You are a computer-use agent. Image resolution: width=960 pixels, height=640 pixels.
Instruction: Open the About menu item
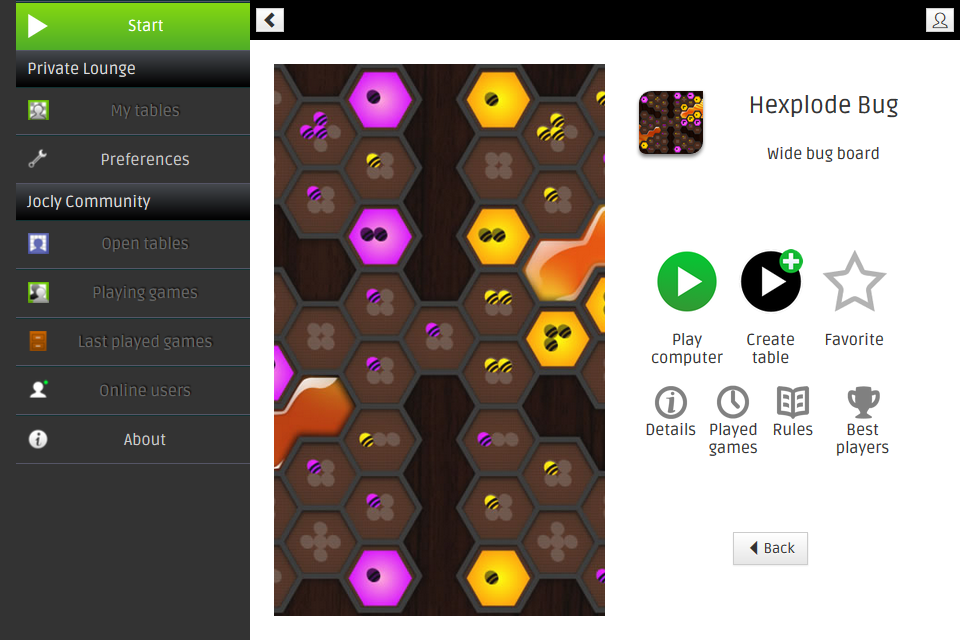tap(133, 439)
